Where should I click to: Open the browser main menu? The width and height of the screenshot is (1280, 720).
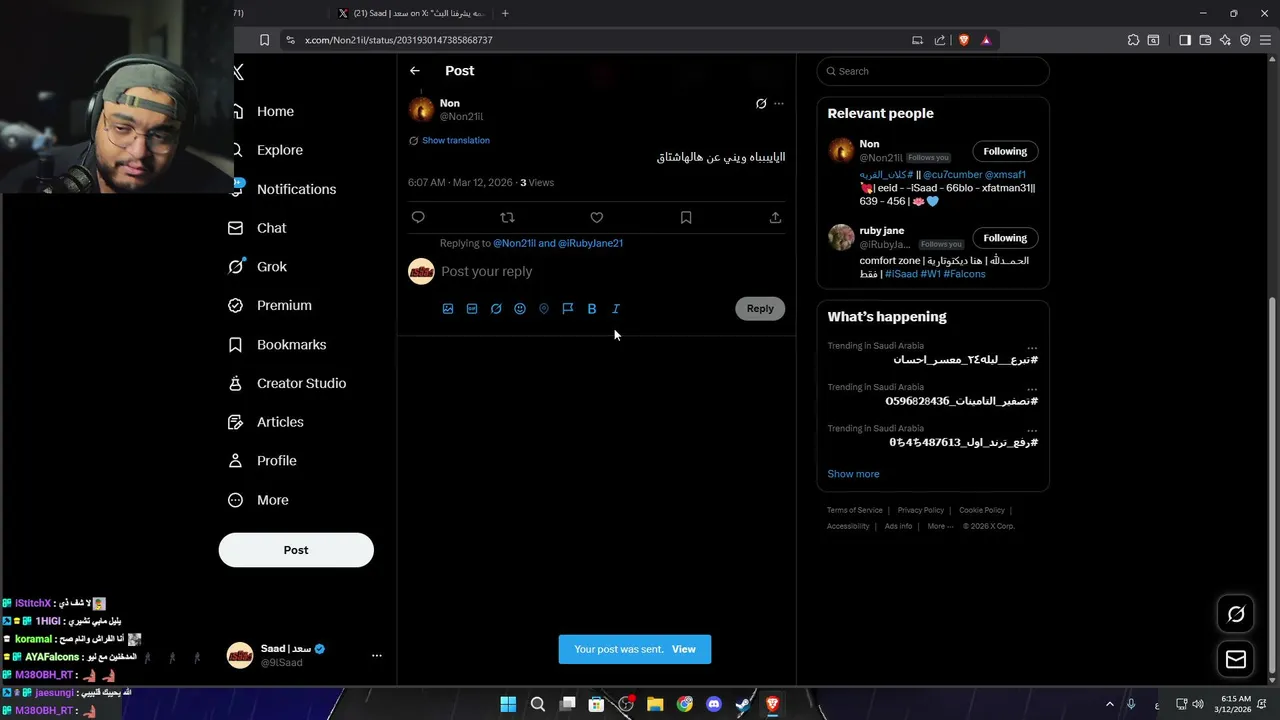click(x=1264, y=40)
